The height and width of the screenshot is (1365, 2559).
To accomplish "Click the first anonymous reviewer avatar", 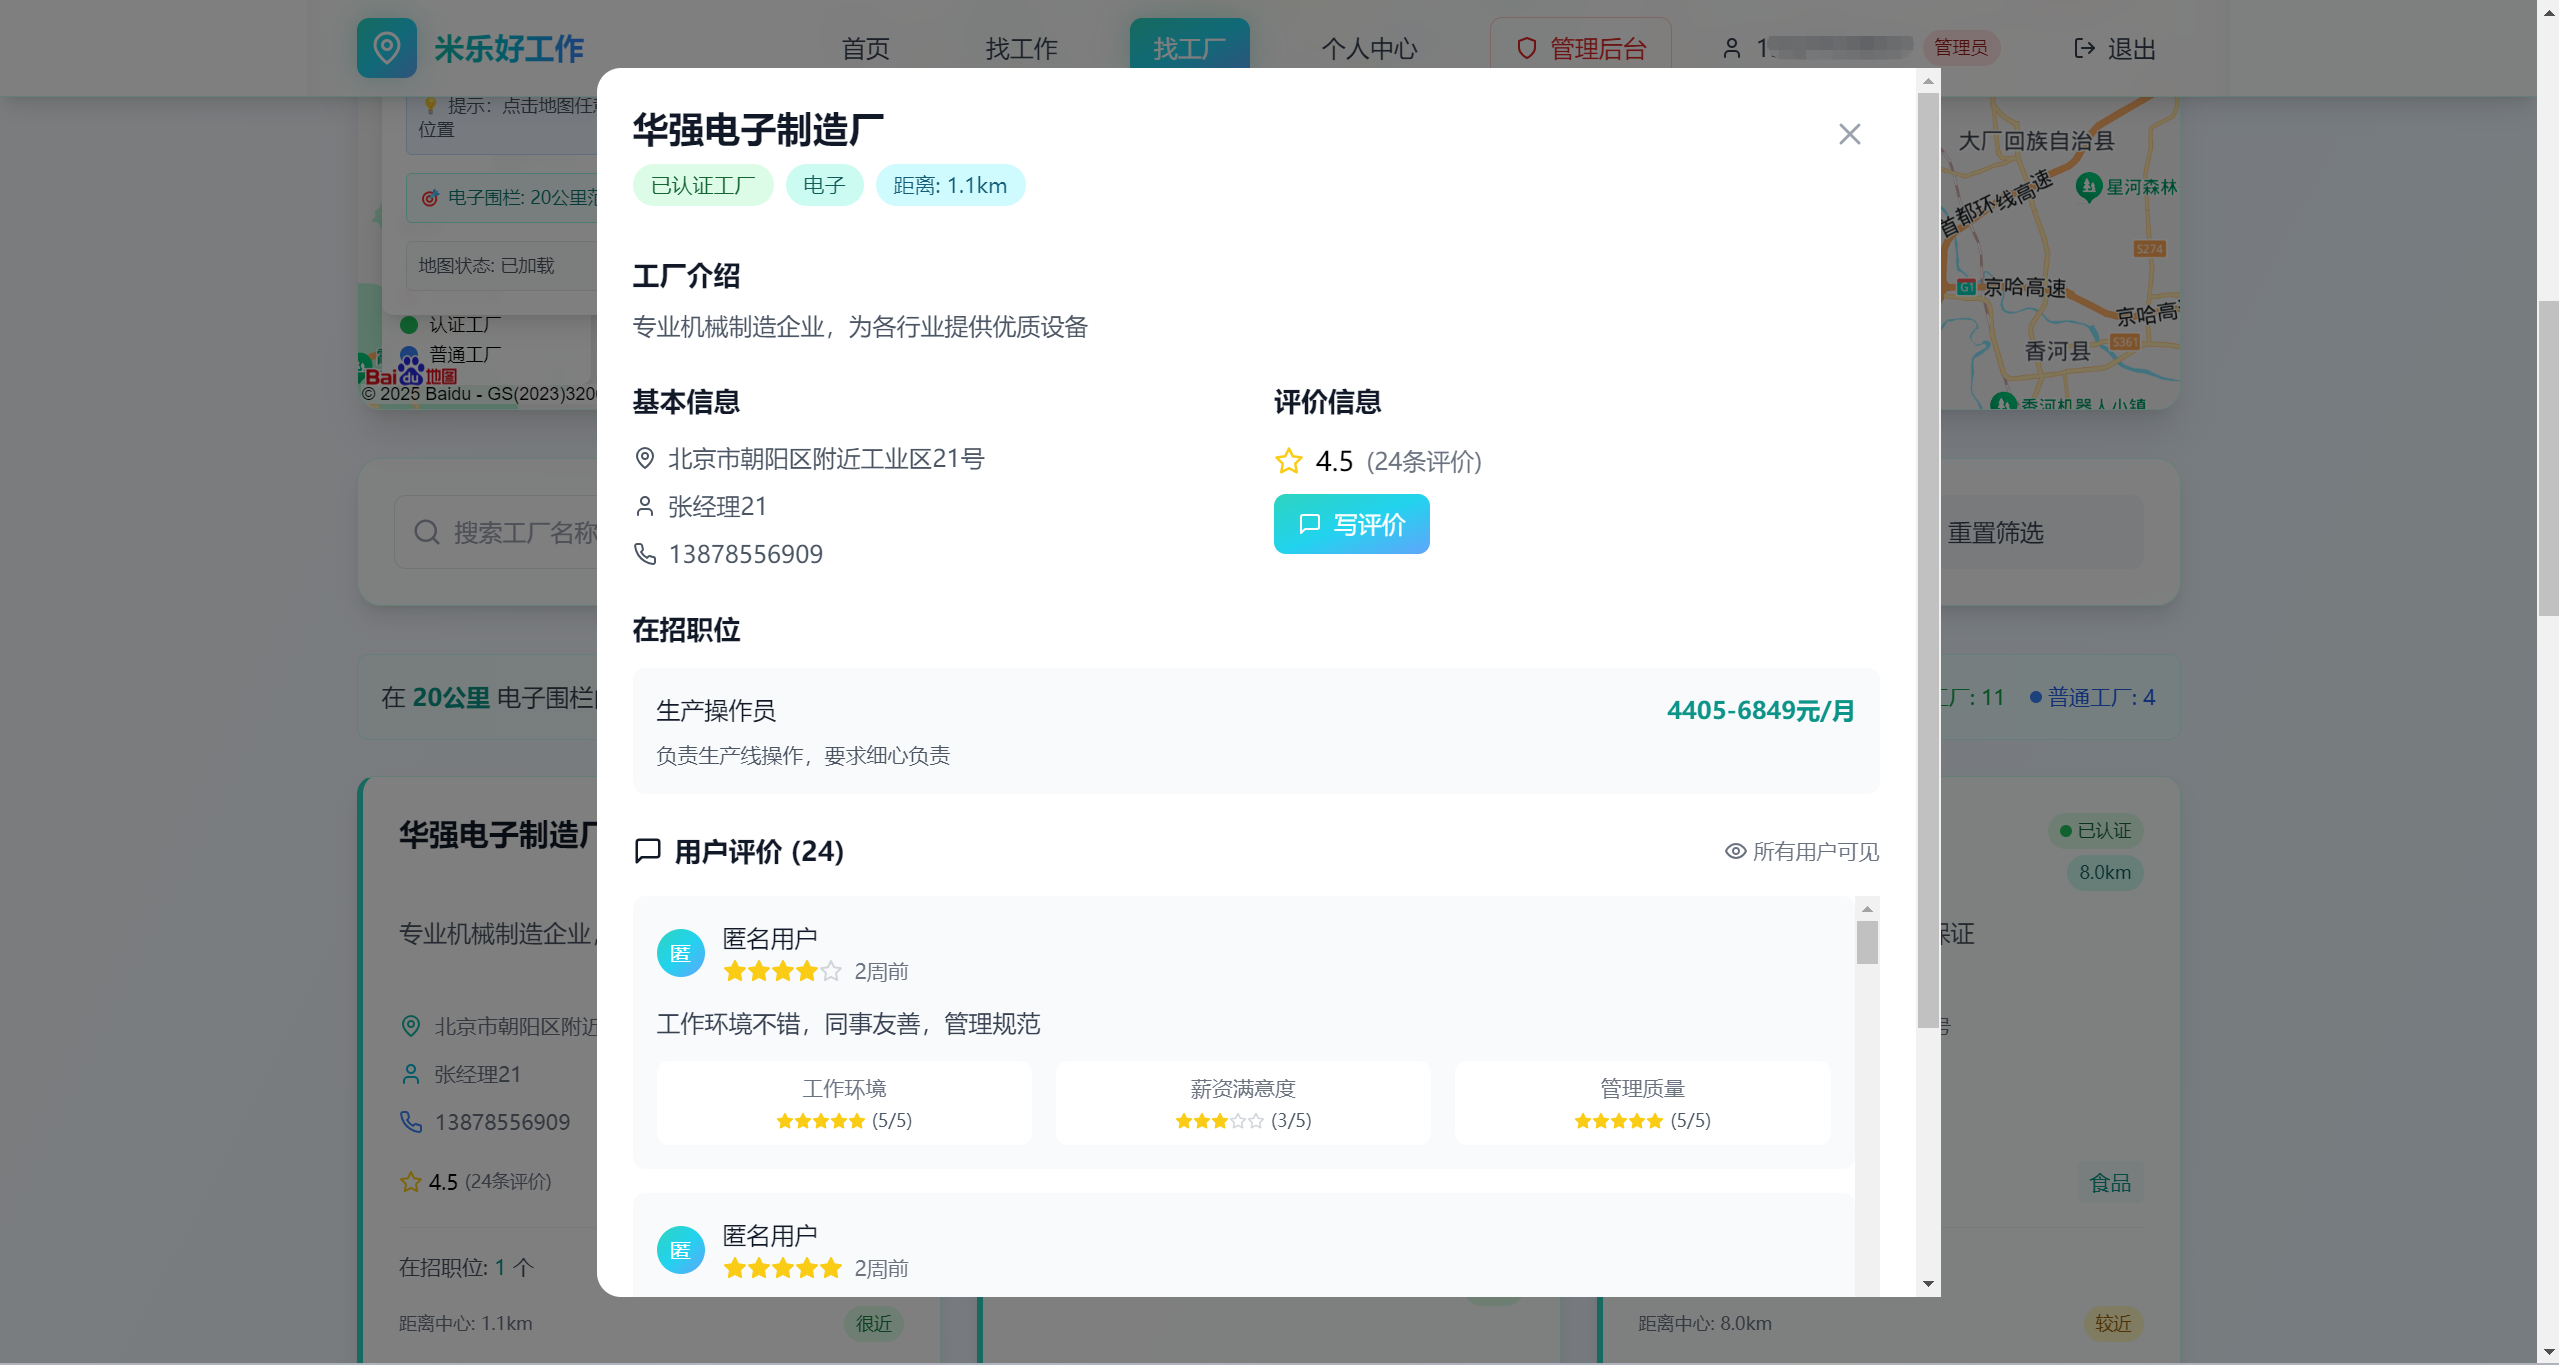I will coord(680,953).
